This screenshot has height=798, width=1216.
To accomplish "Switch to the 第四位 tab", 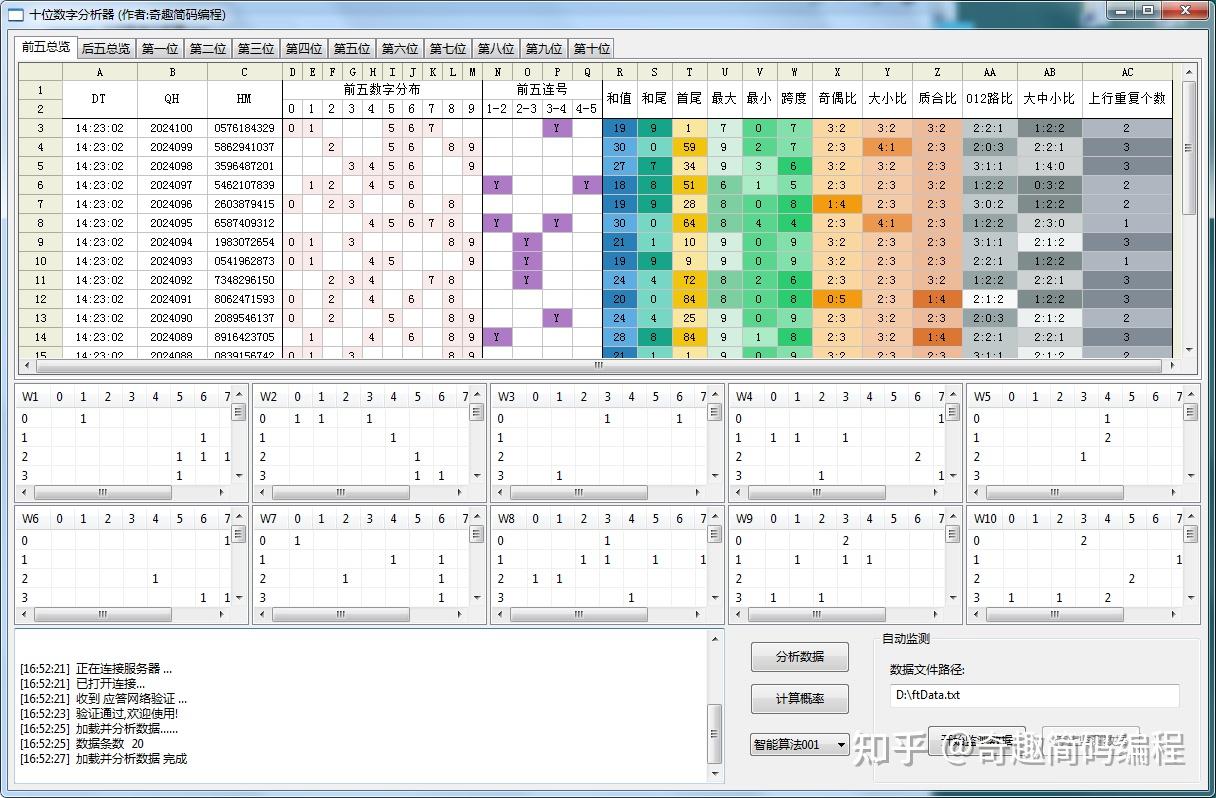I will click(304, 48).
